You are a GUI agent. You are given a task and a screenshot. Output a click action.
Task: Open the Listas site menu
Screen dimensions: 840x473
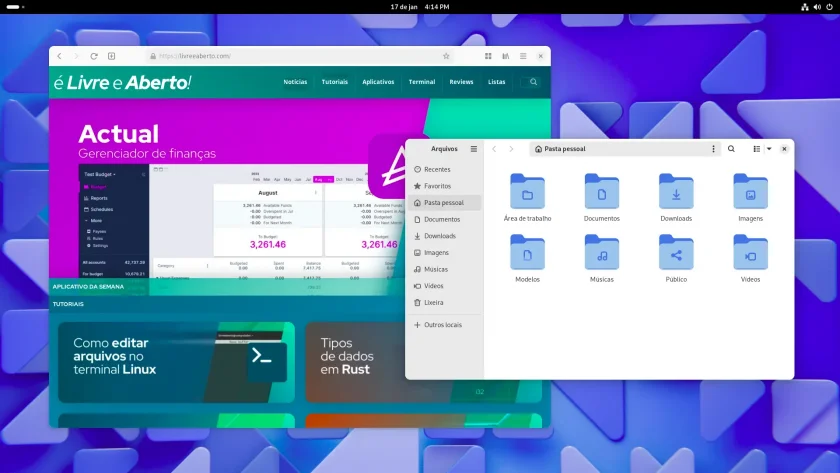[x=497, y=82]
